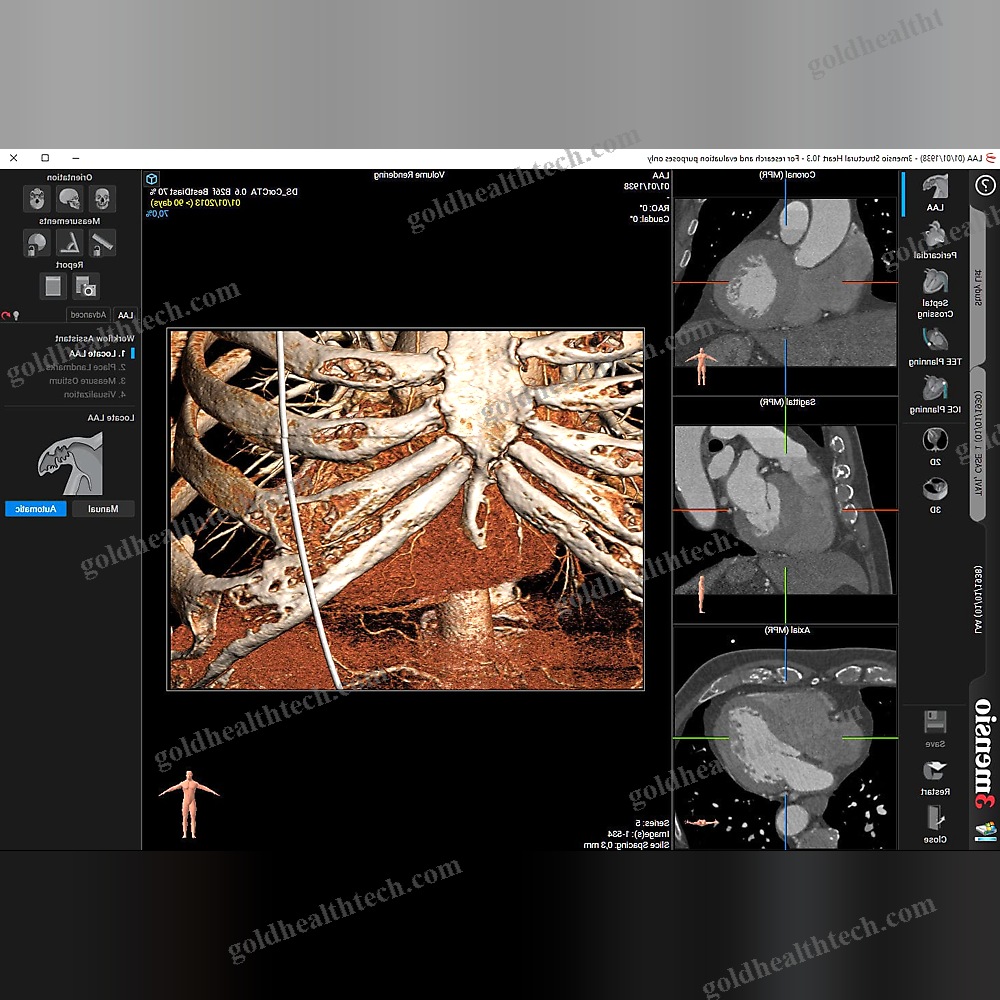Click the Sagittal (MPR) view title
The image size is (1000, 1000).
click(x=787, y=402)
